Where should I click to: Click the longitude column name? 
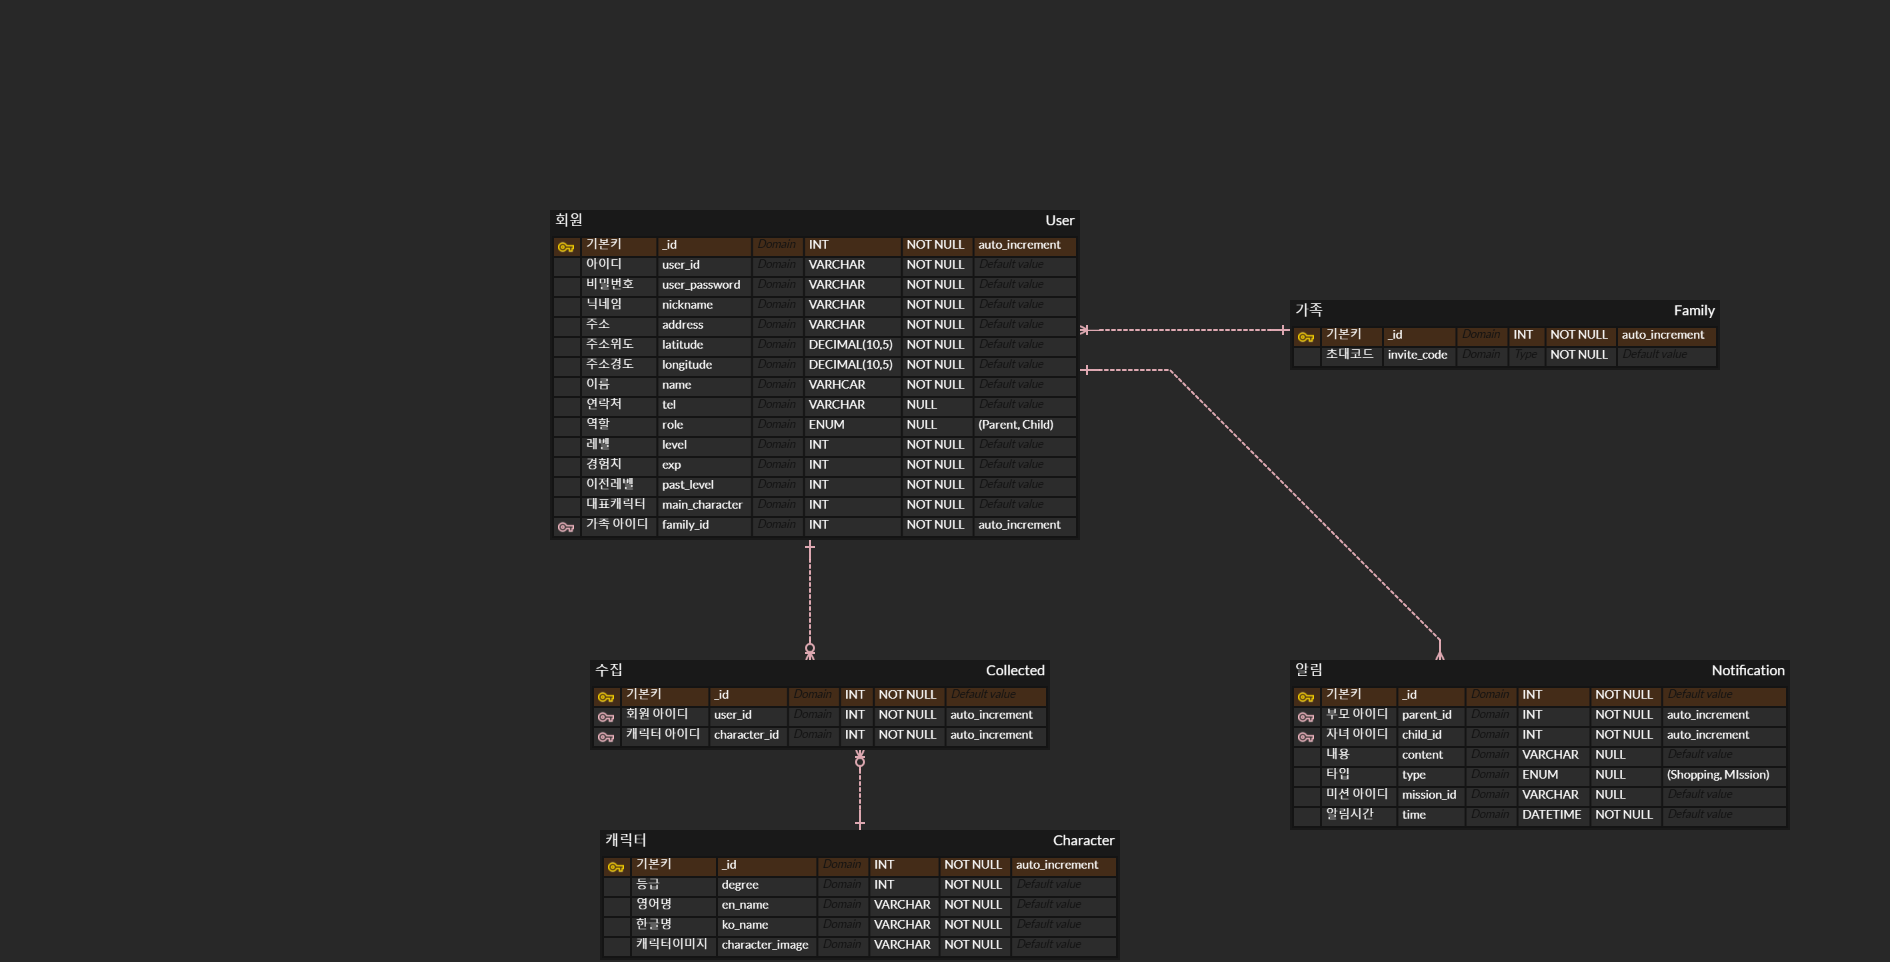tap(687, 365)
